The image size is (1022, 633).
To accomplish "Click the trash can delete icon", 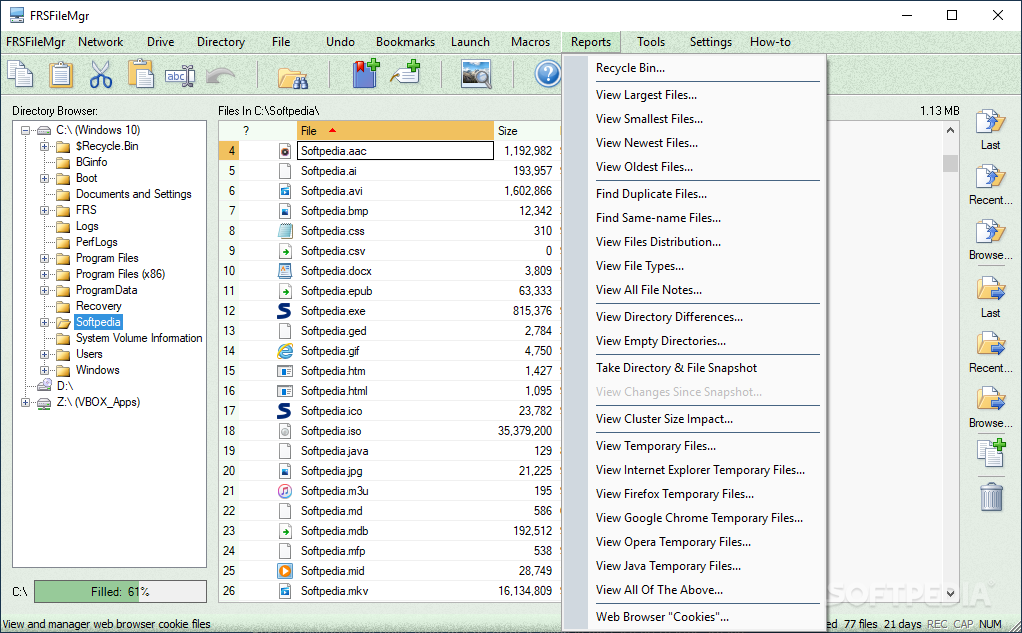I will (x=991, y=496).
